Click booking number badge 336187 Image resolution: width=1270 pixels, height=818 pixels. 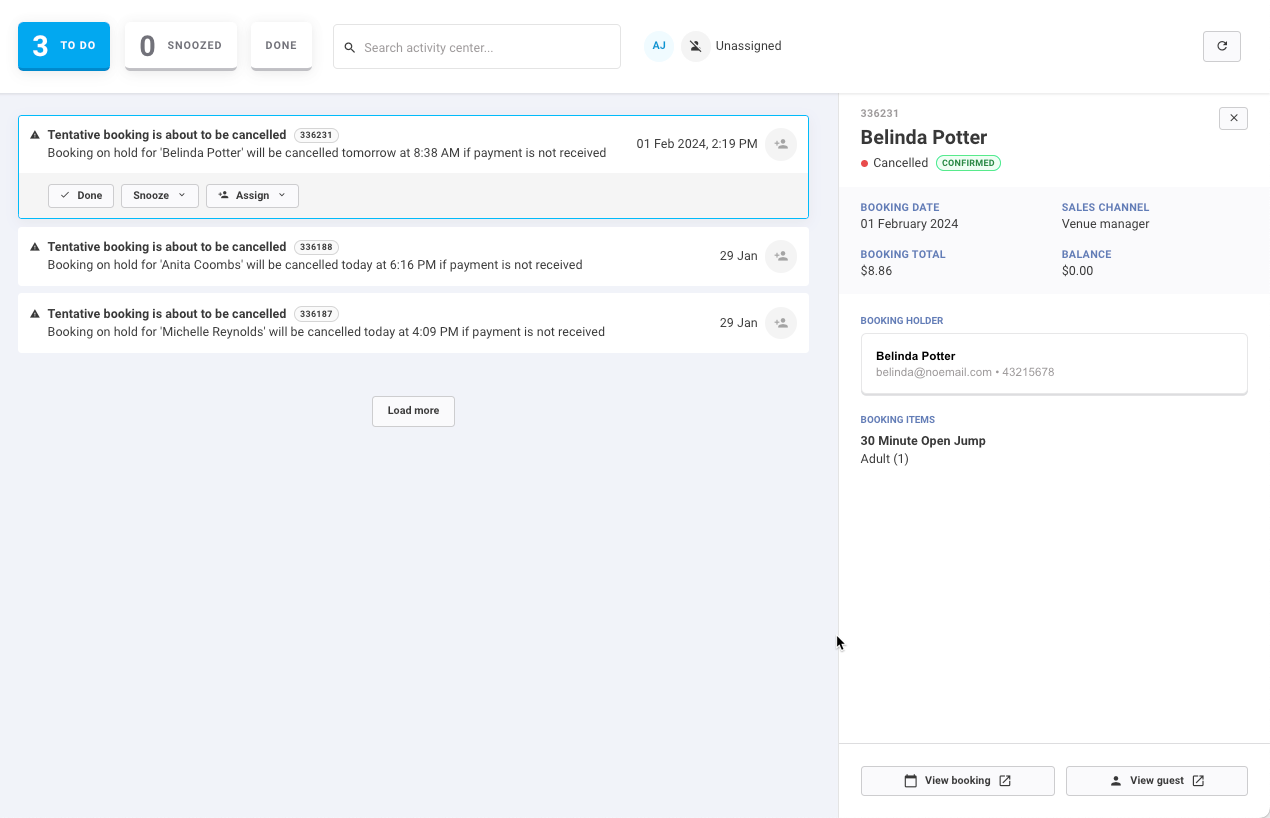[316, 314]
